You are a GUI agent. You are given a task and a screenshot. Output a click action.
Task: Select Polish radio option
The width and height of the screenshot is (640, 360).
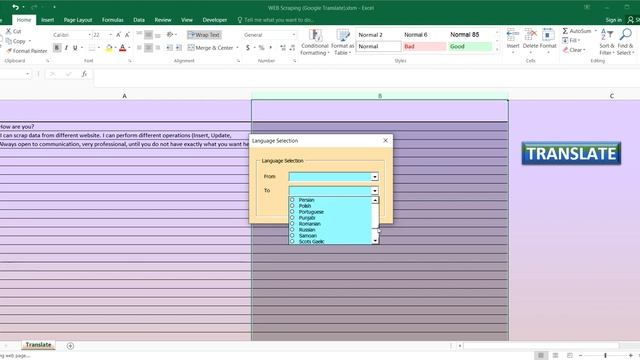pos(292,206)
